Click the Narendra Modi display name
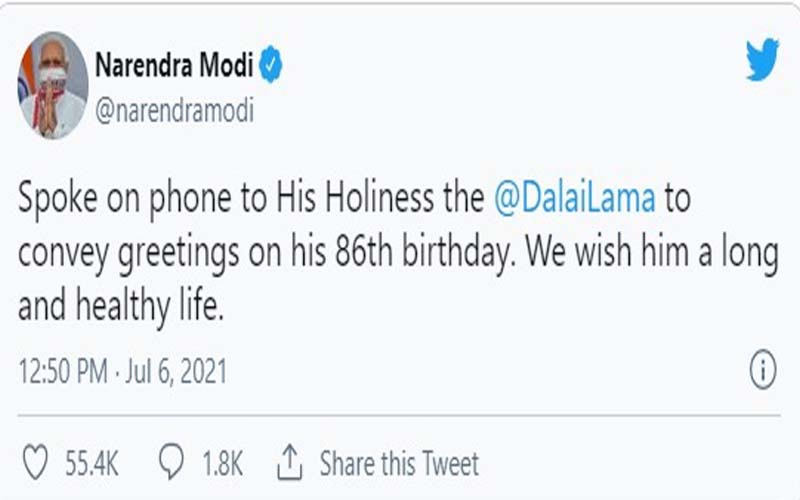 (x=174, y=65)
